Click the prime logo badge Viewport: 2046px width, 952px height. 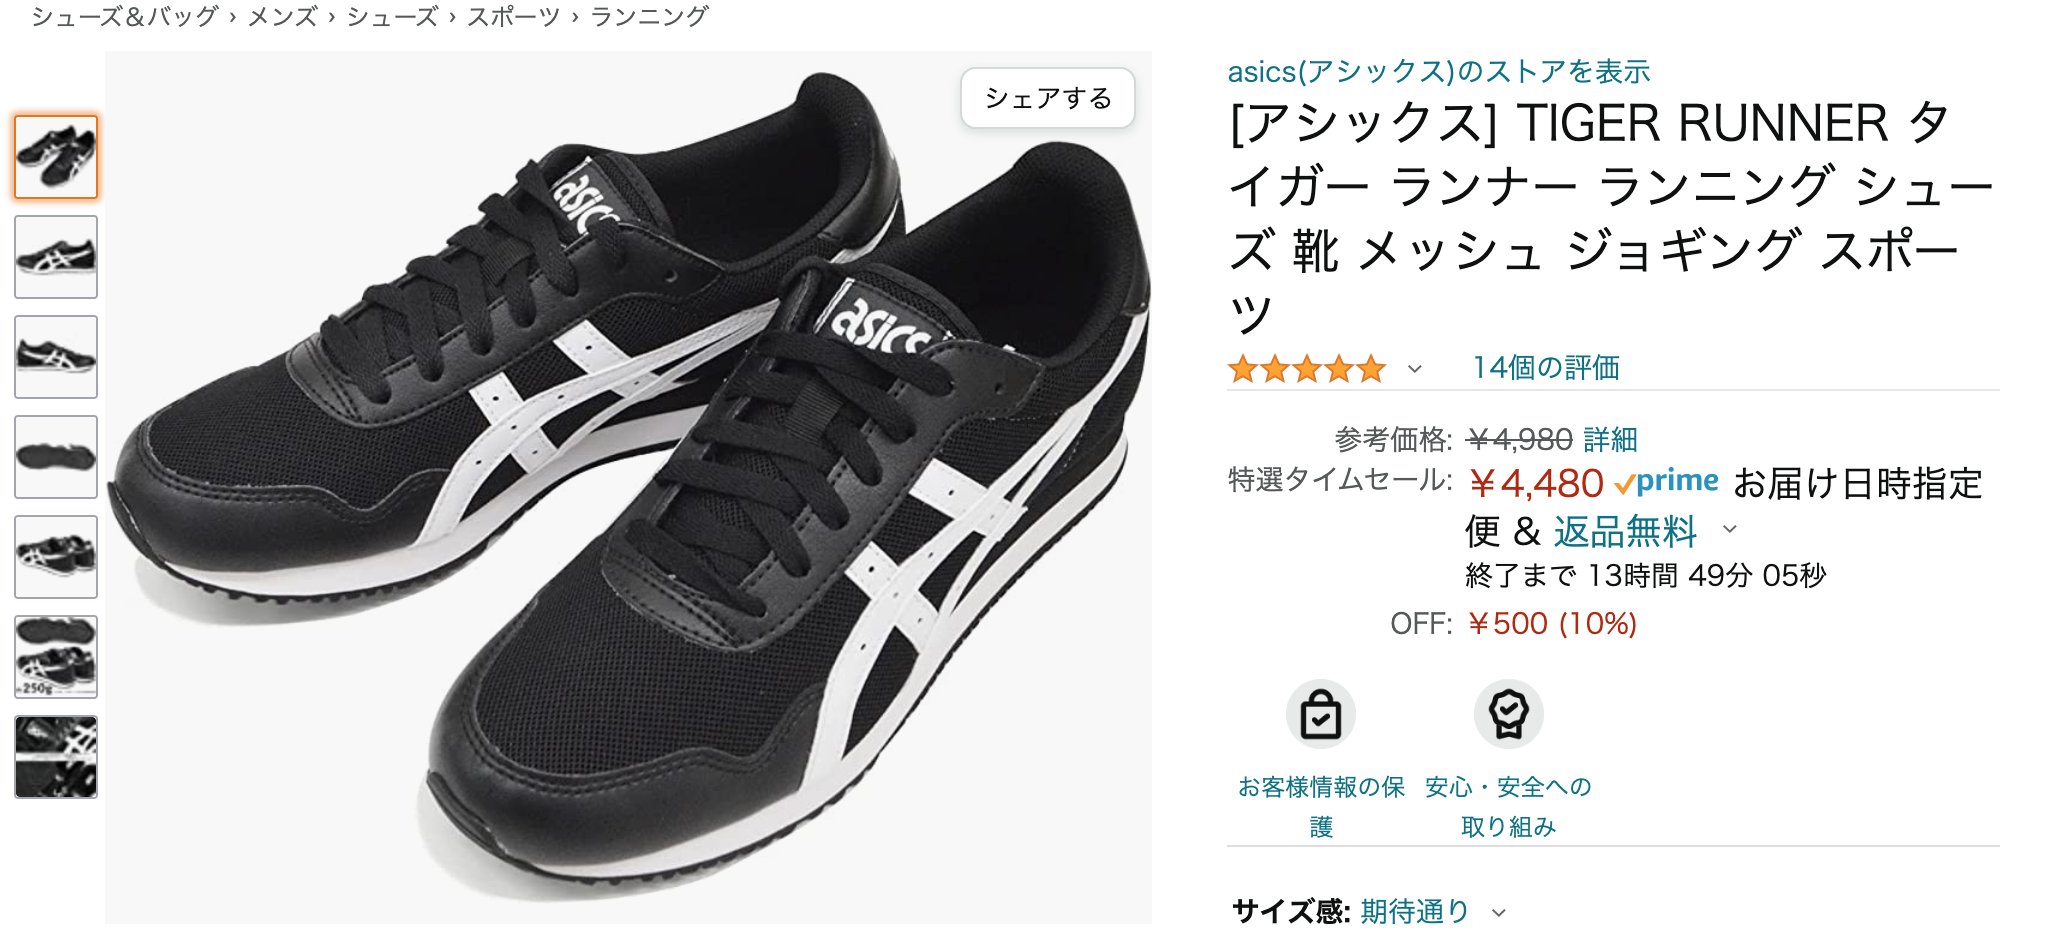[x=1667, y=482]
